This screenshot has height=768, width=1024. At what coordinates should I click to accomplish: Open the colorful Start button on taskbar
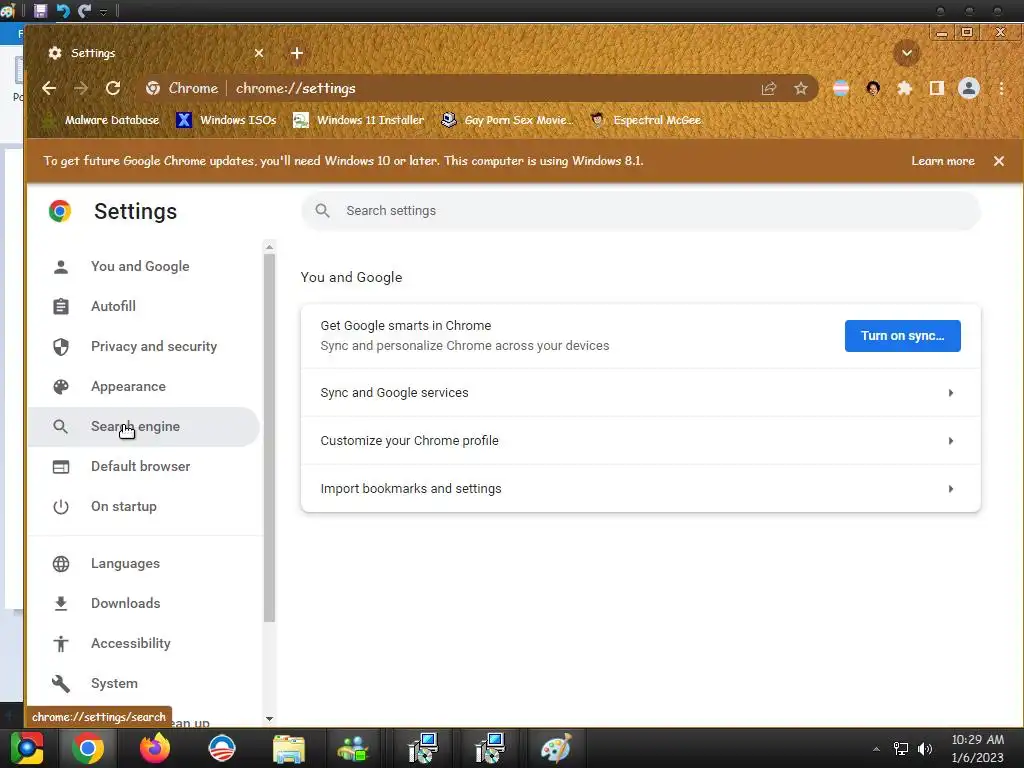(26, 748)
